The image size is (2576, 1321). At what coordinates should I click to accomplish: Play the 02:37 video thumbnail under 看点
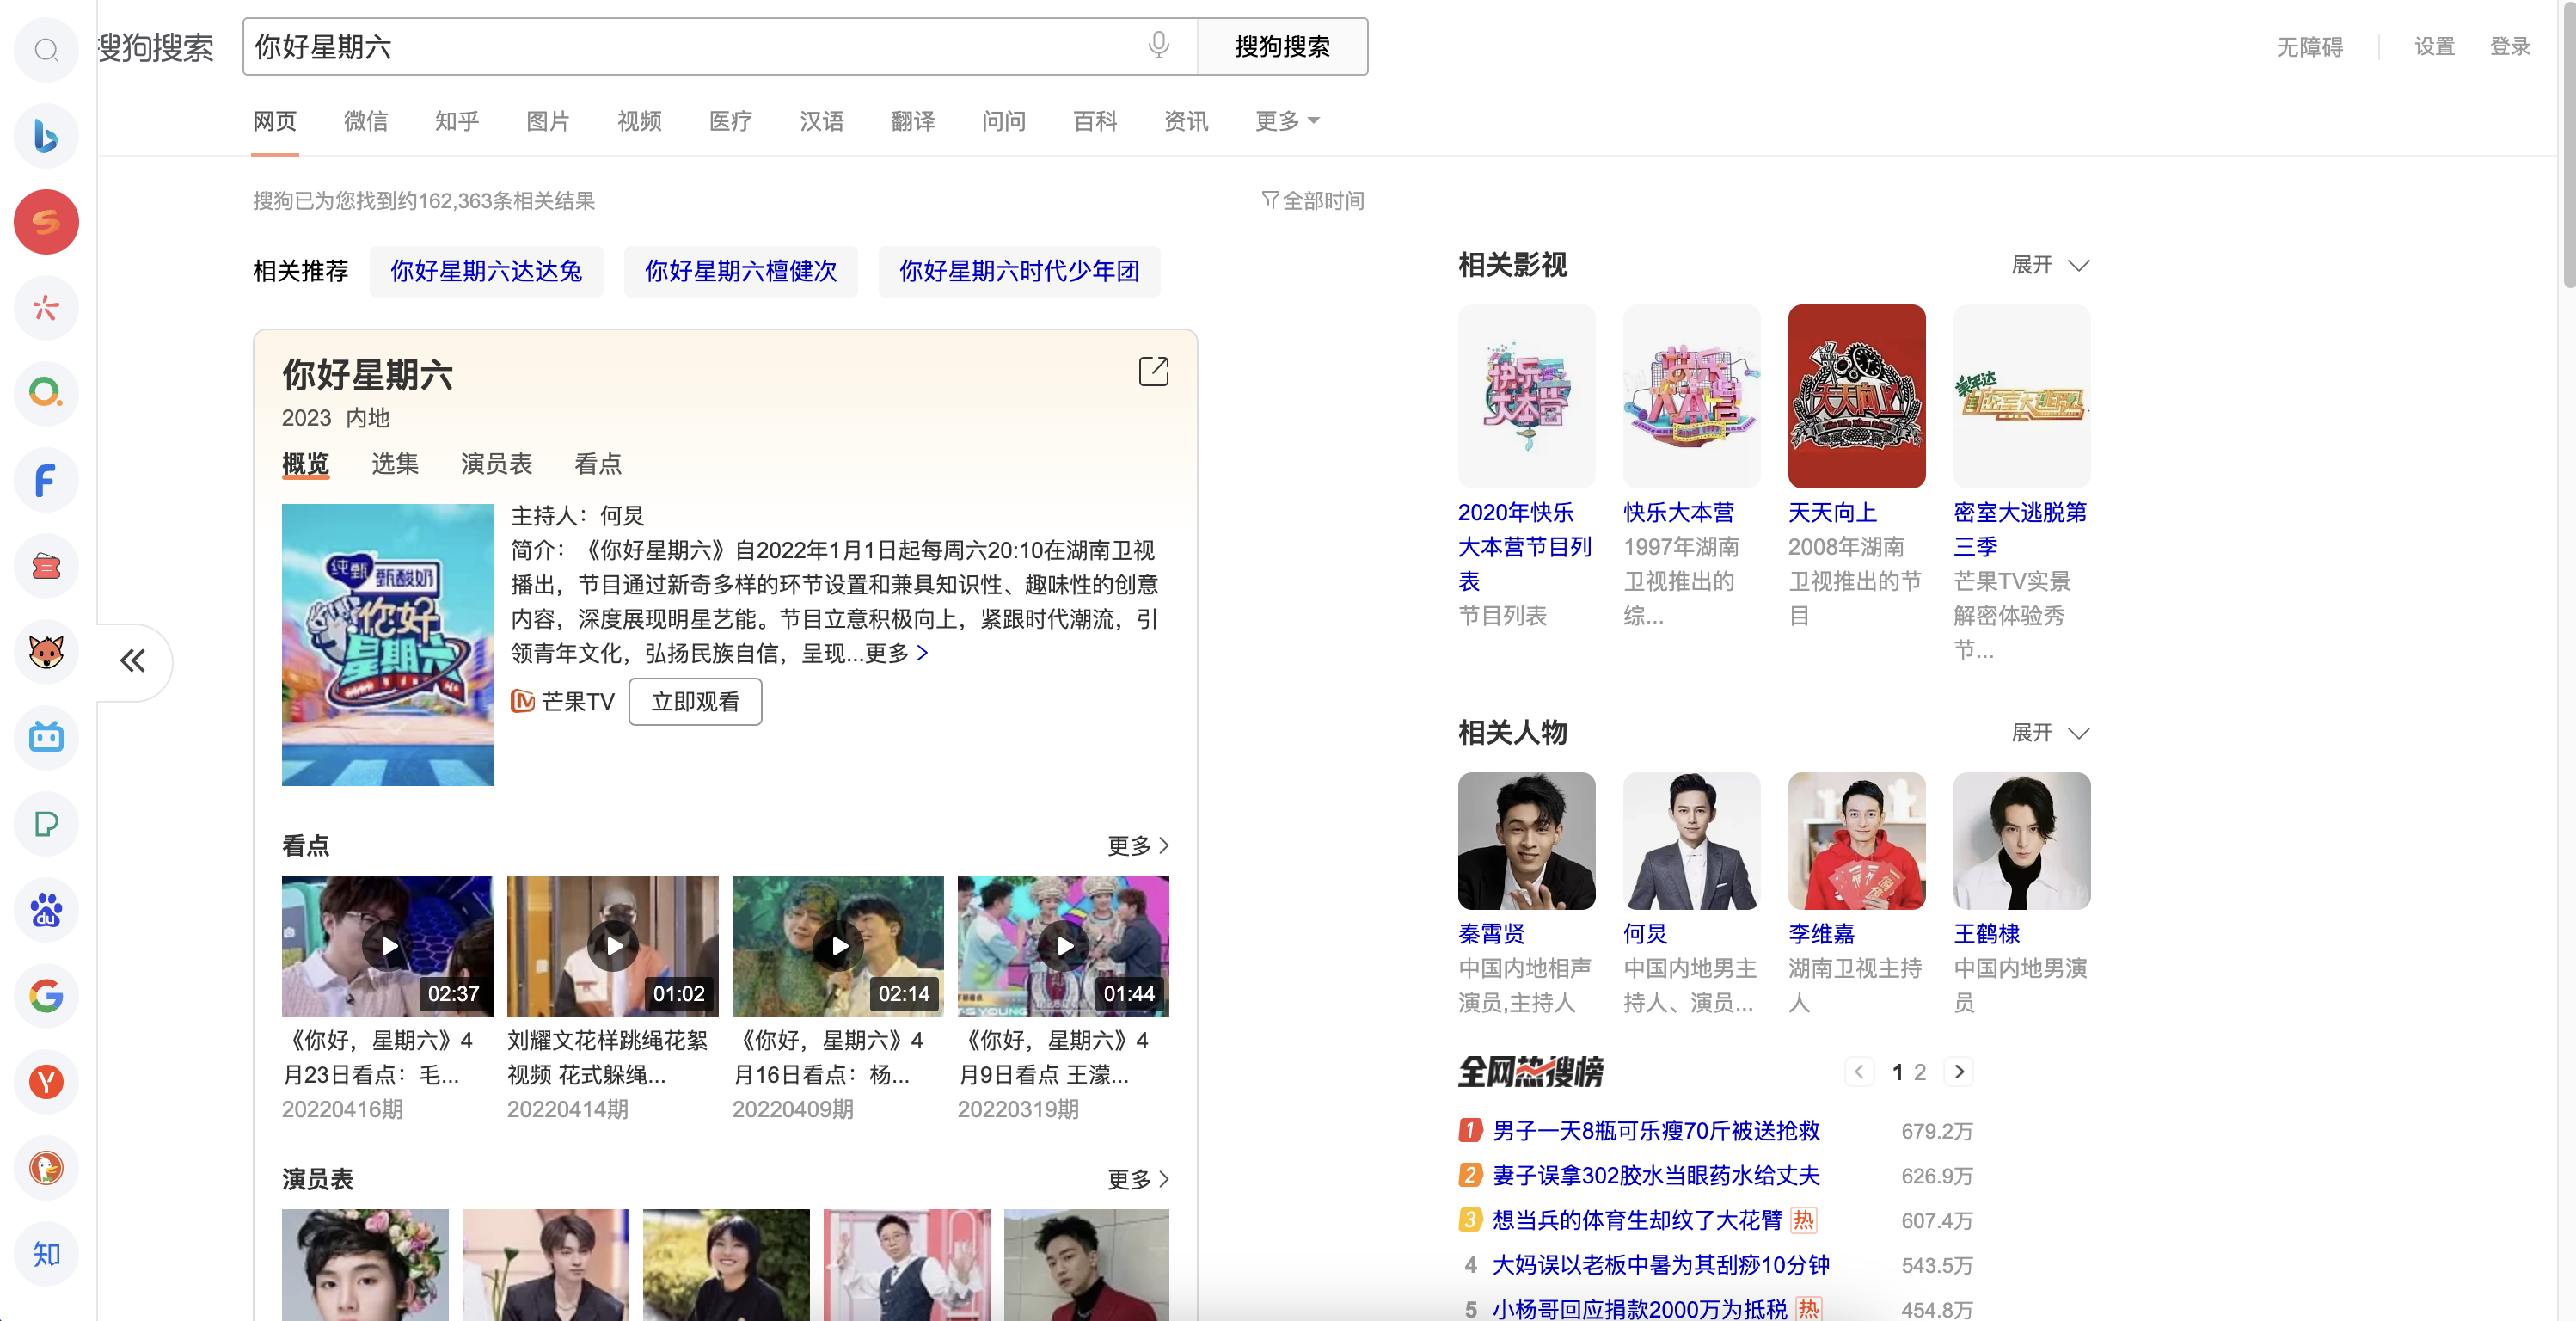coord(387,945)
